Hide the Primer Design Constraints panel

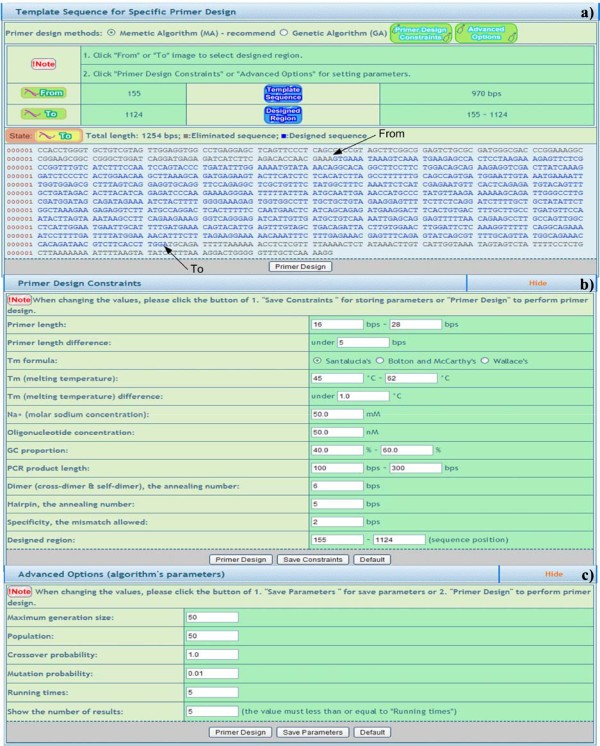(538, 283)
